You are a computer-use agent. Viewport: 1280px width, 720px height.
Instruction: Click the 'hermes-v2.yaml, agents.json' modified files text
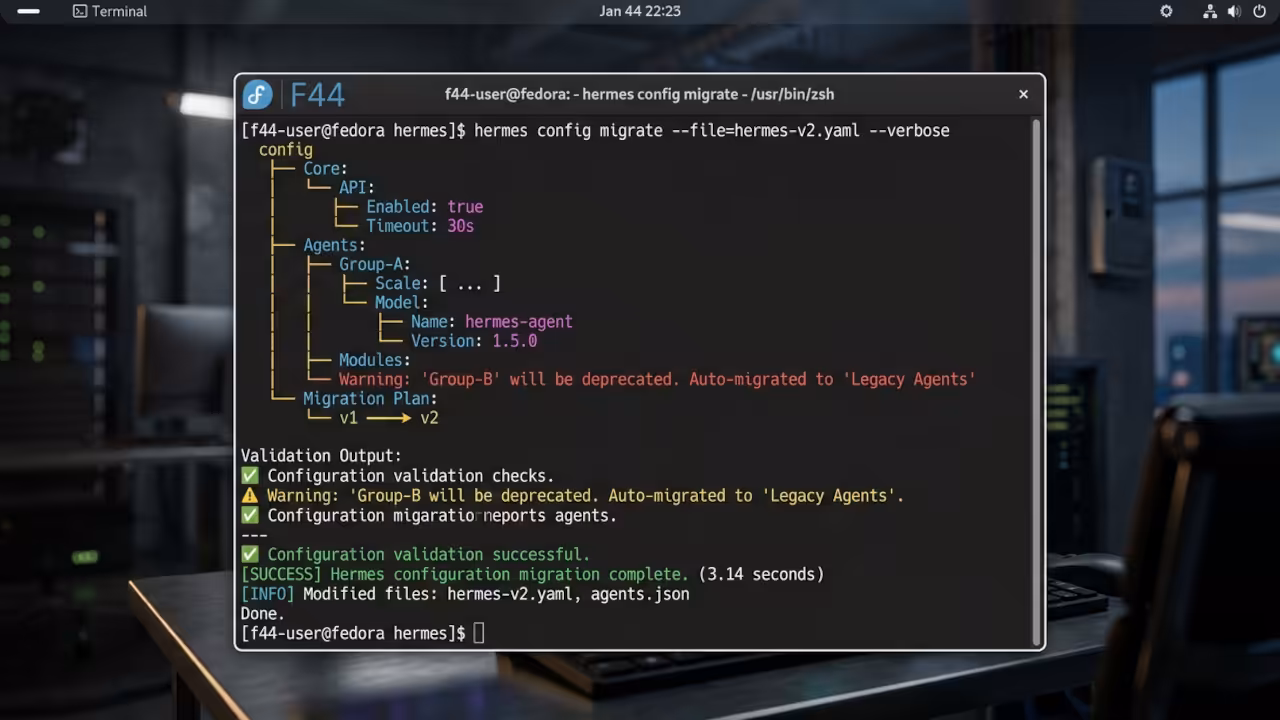(x=568, y=594)
